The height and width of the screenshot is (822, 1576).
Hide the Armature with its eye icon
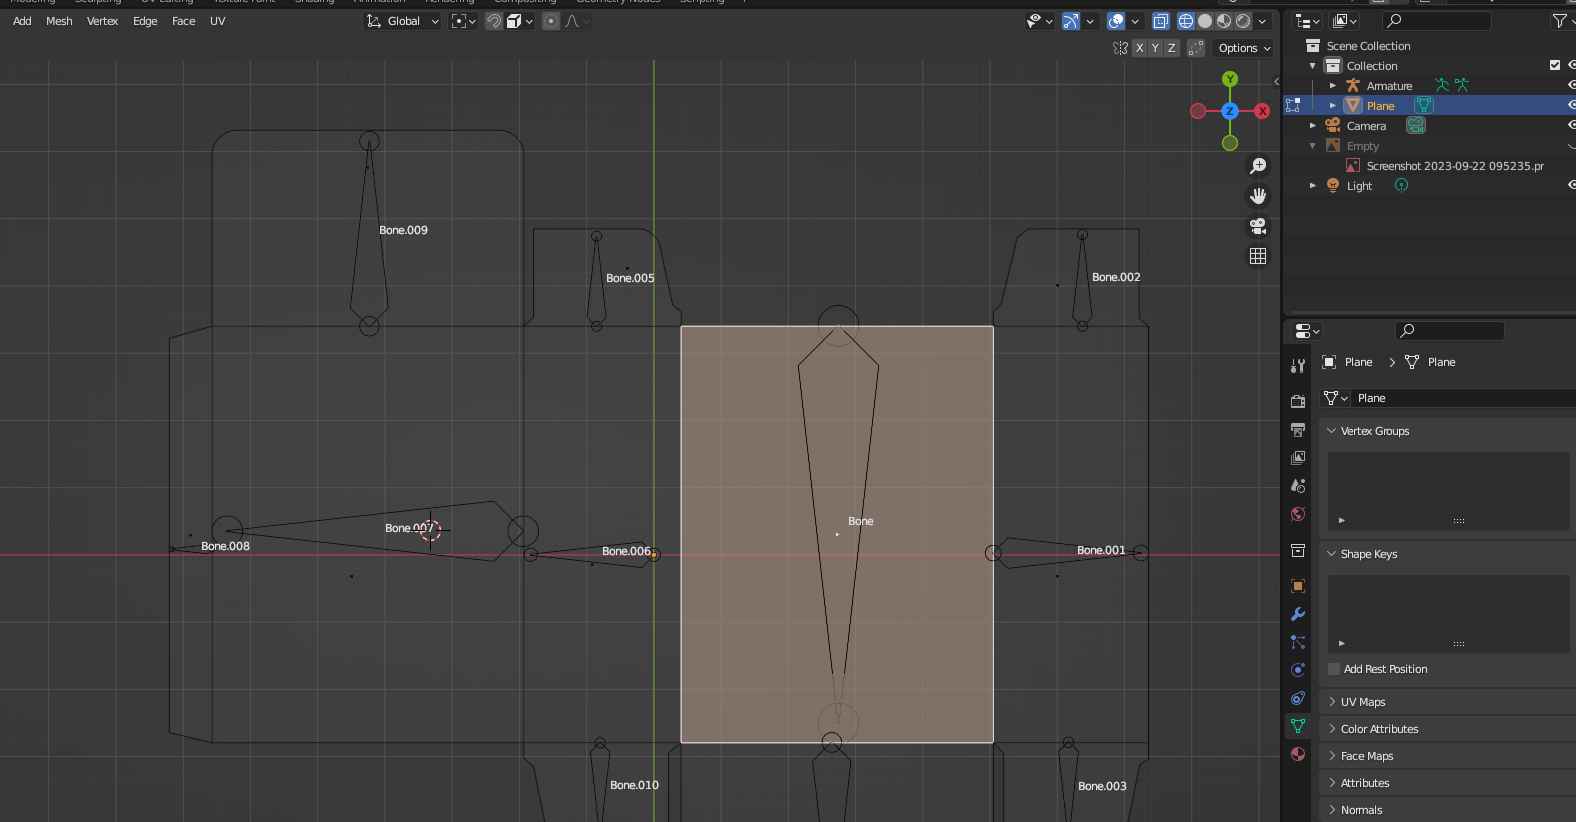click(1571, 85)
